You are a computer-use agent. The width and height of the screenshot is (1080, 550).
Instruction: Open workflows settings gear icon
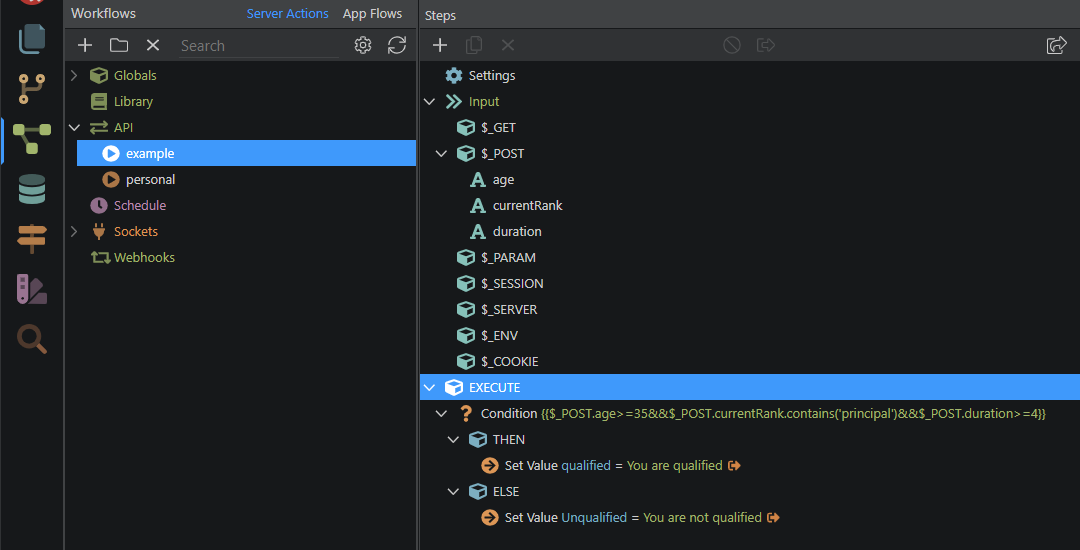click(363, 45)
